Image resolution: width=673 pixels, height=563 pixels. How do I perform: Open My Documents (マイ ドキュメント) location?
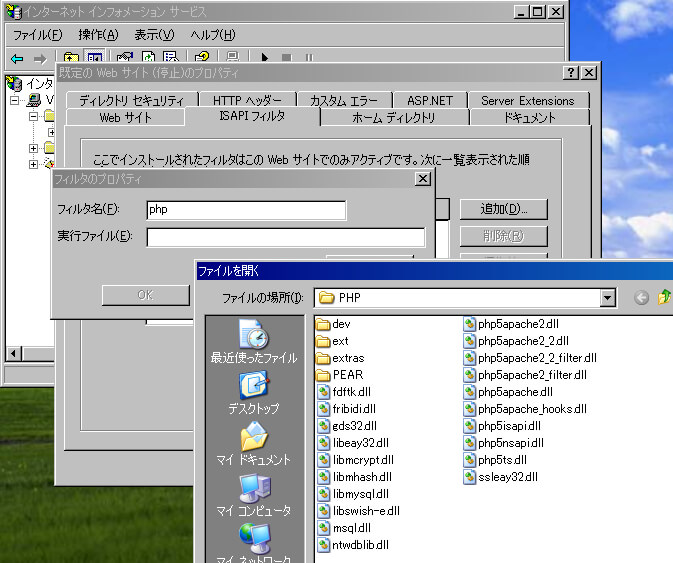253,443
